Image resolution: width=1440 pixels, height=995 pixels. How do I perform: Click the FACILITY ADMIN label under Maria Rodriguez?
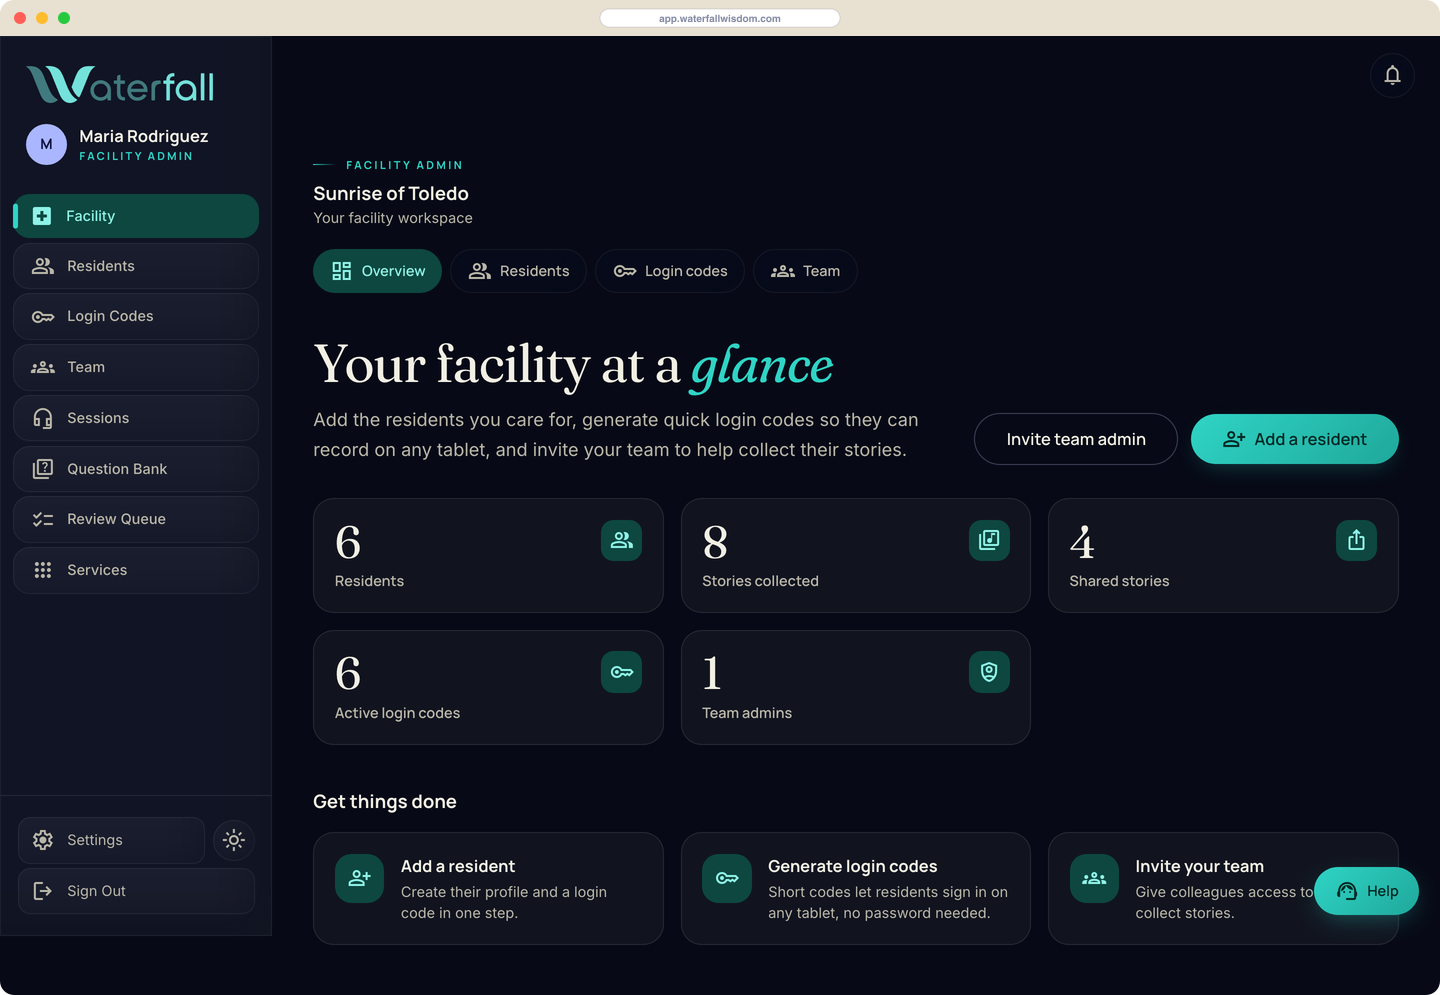tap(136, 156)
